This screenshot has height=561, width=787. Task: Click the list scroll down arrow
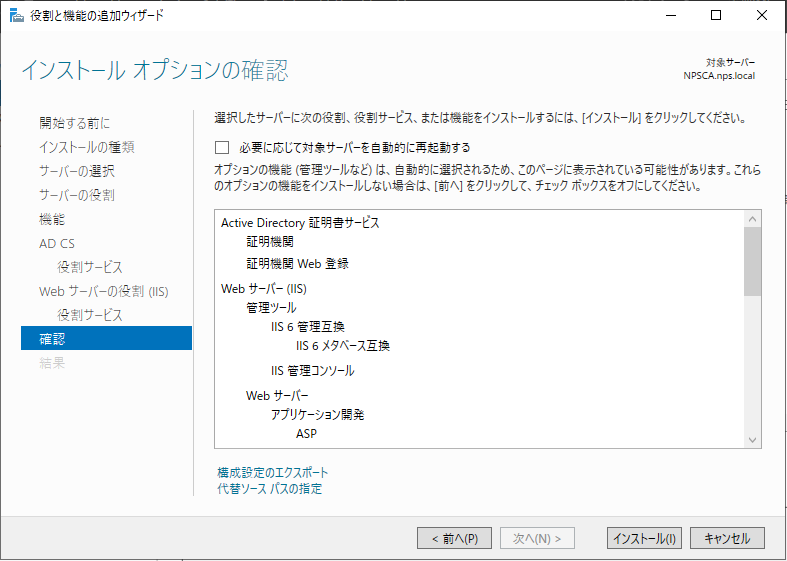752,440
